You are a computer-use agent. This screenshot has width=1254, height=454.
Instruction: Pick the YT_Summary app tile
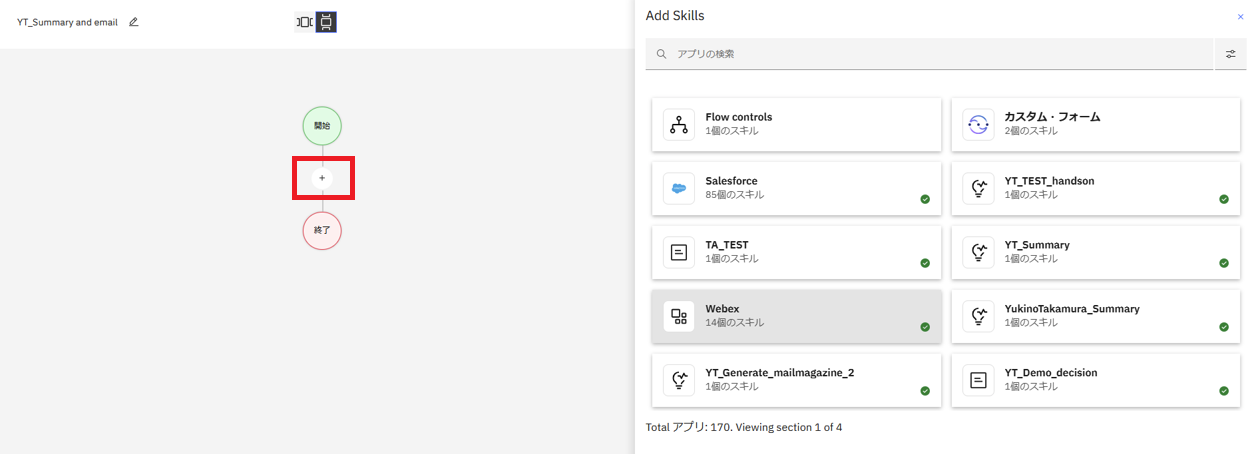click(1095, 252)
